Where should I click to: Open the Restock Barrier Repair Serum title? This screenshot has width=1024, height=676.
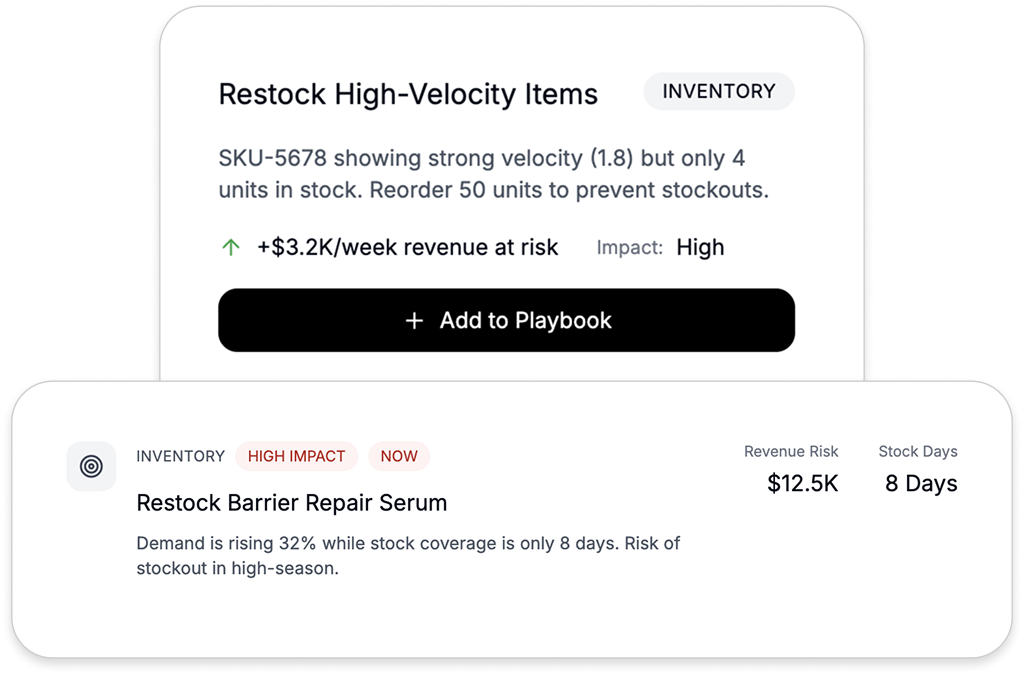(291, 503)
